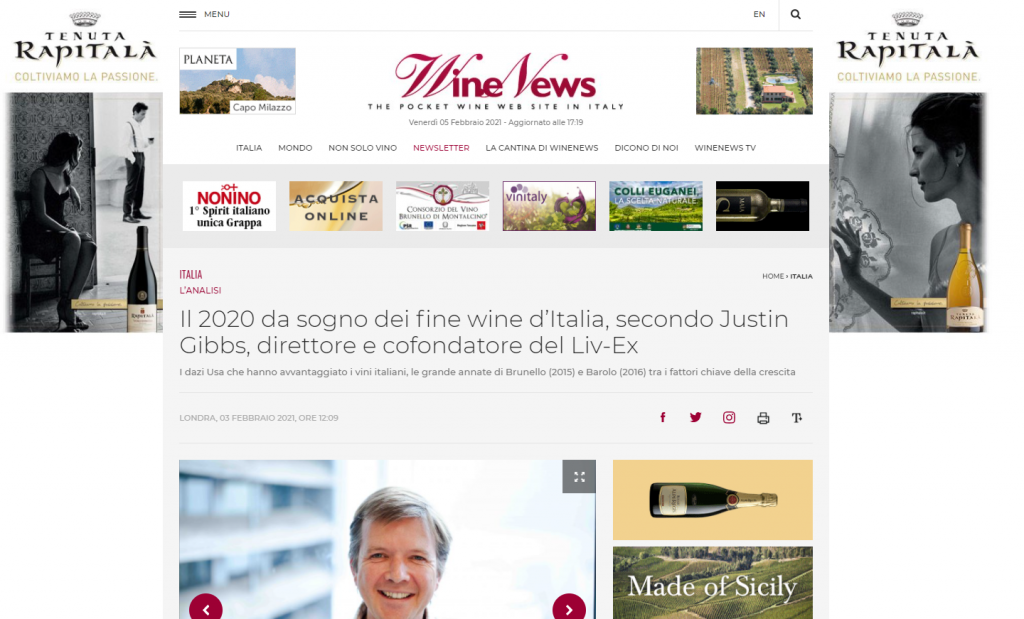Go to the previous slideshow photo
Viewport: 1024px width, 619px height.
point(206,609)
